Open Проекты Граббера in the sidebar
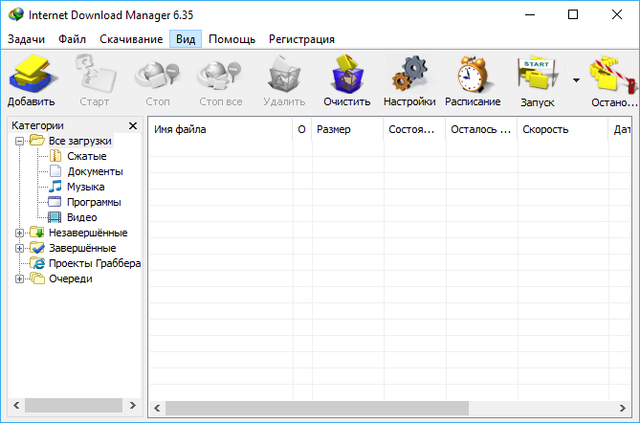 click(x=94, y=263)
